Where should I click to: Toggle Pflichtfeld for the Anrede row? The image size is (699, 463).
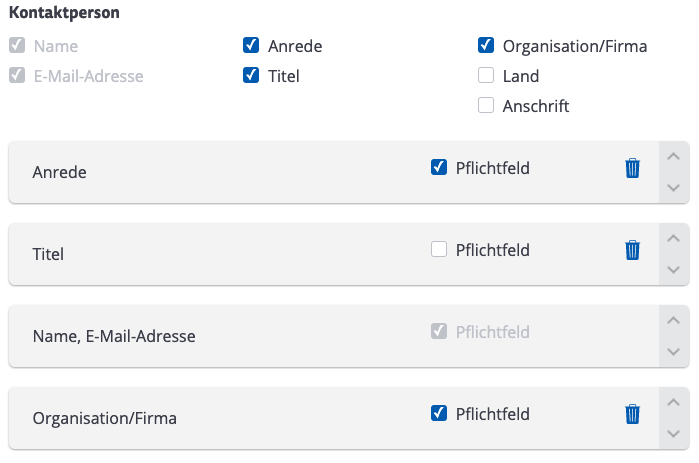coord(439,167)
